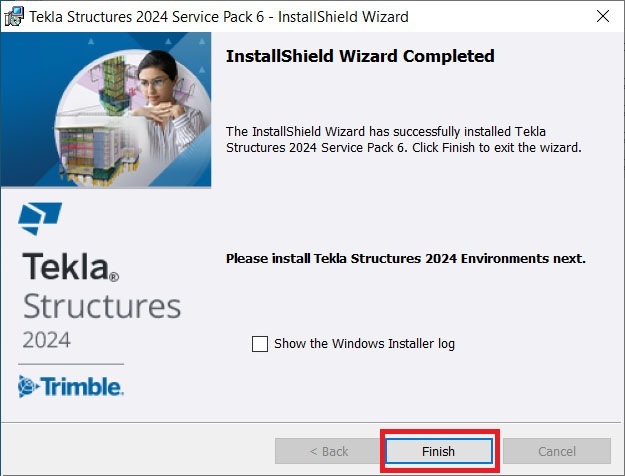Viewport: 625px width, 476px height.
Task: Click the bold "Please install Tekla Structures 2024 Environments" text
Action: pos(405,259)
